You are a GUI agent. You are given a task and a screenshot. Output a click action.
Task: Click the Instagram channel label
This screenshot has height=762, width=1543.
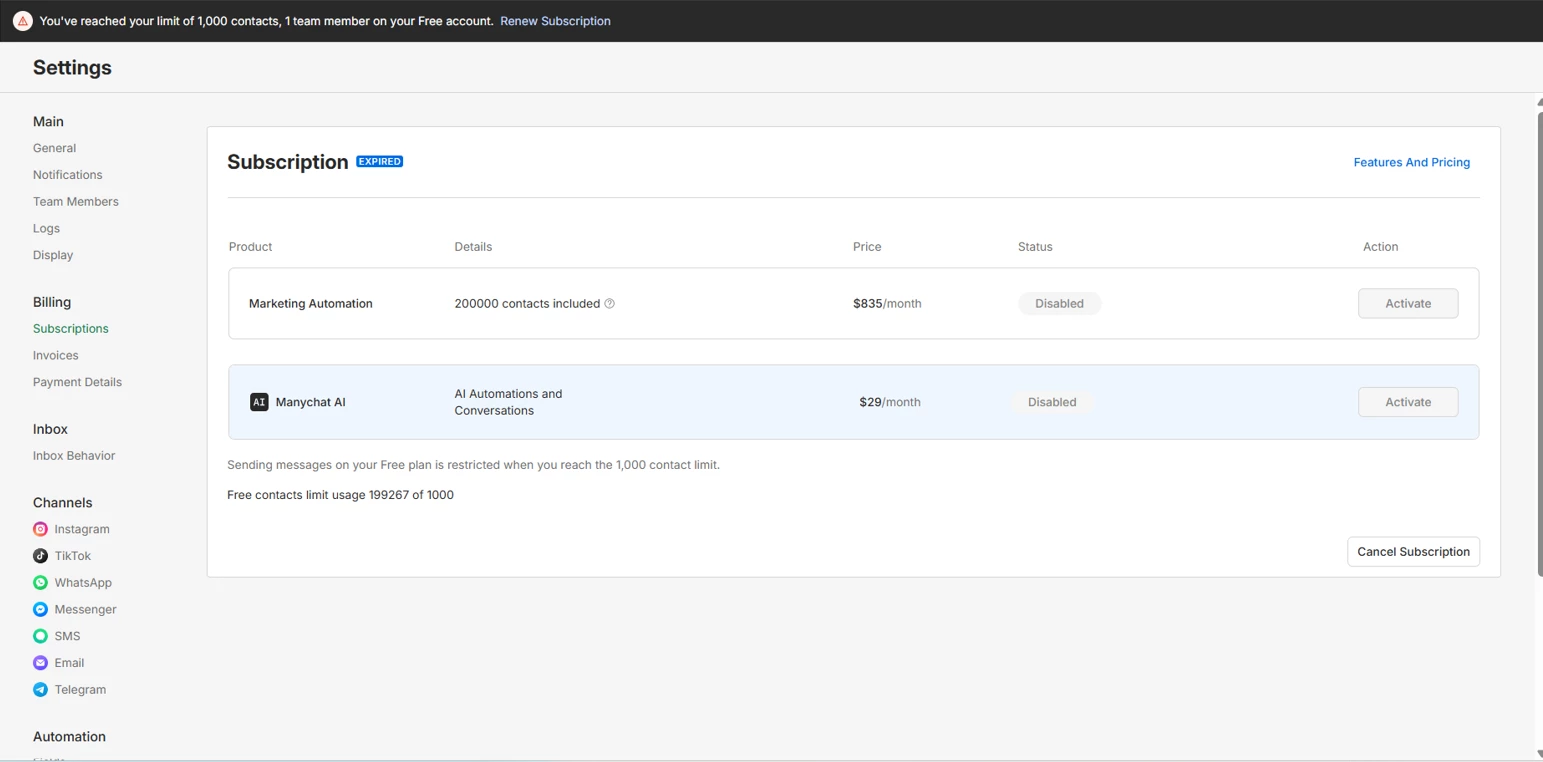coord(82,529)
